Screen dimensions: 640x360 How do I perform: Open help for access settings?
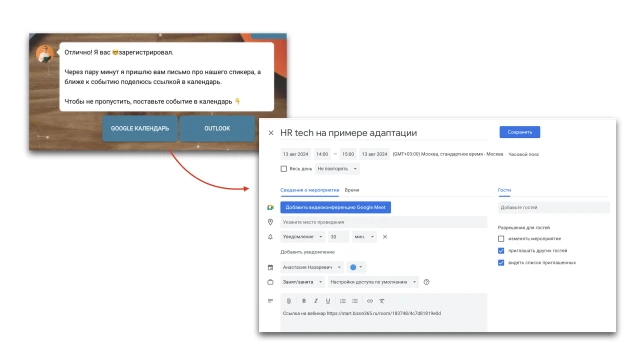coord(427,282)
